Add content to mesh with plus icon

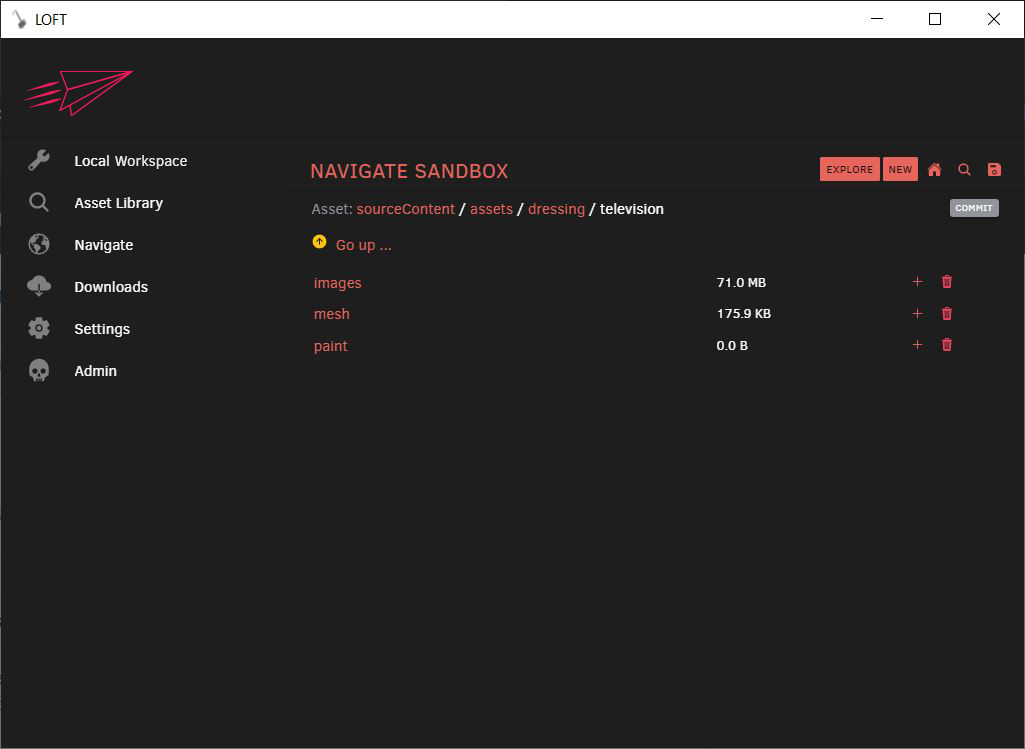click(917, 313)
